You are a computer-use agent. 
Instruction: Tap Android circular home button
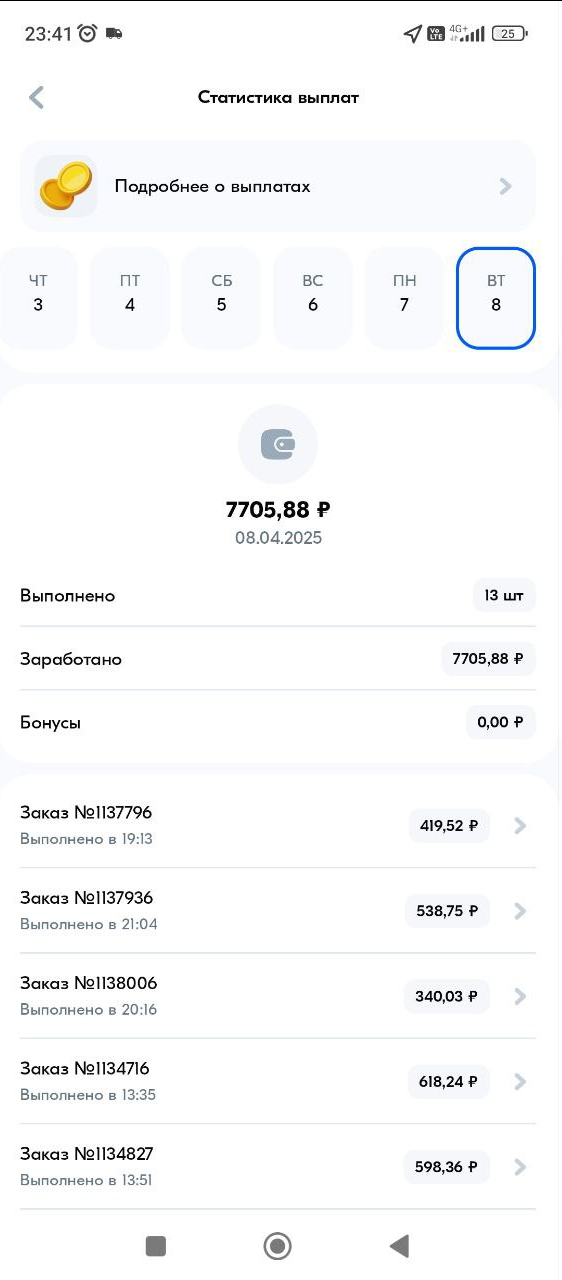click(x=277, y=1245)
